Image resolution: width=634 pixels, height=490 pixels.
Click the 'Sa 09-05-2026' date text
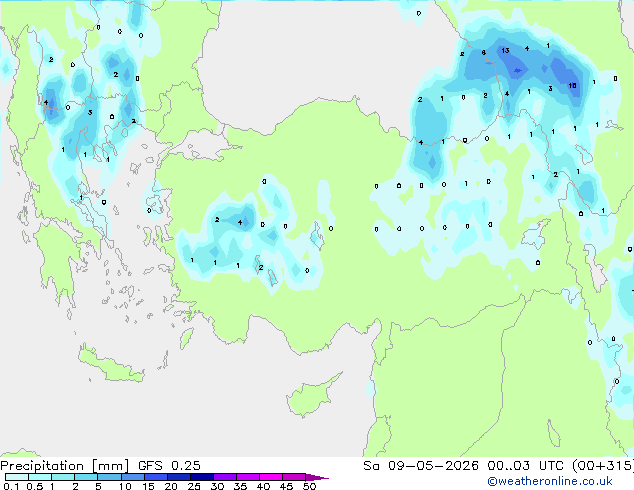tap(421, 466)
